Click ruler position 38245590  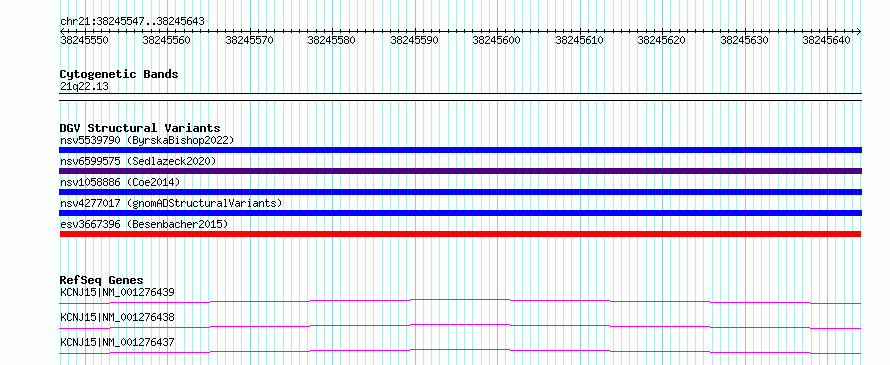pos(414,40)
